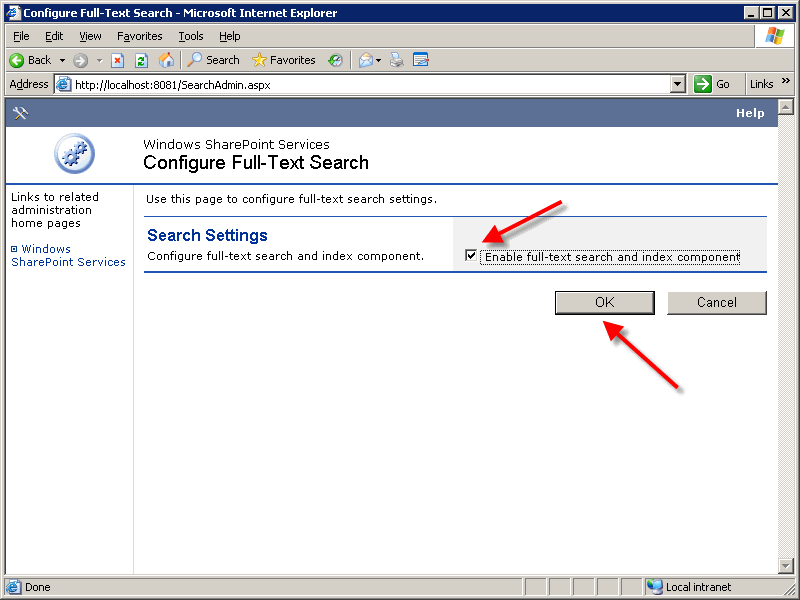The image size is (800, 600).
Task: Click the gears icon beside the page title
Action: [74, 154]
